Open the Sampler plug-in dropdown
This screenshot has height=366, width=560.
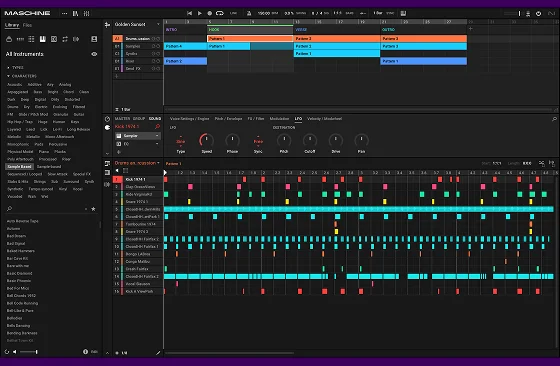[x=157, y=136]
